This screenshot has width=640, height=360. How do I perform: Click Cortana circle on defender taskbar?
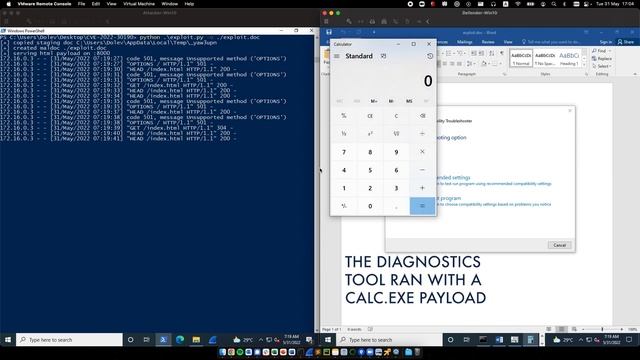click(x=450, y=340)
